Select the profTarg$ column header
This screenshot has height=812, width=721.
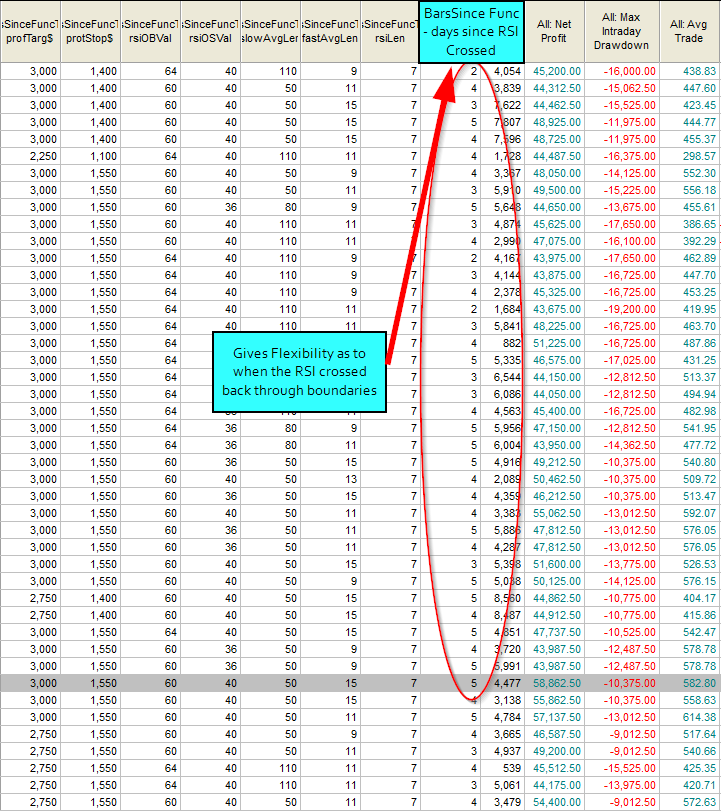click(x=30, y=31)
